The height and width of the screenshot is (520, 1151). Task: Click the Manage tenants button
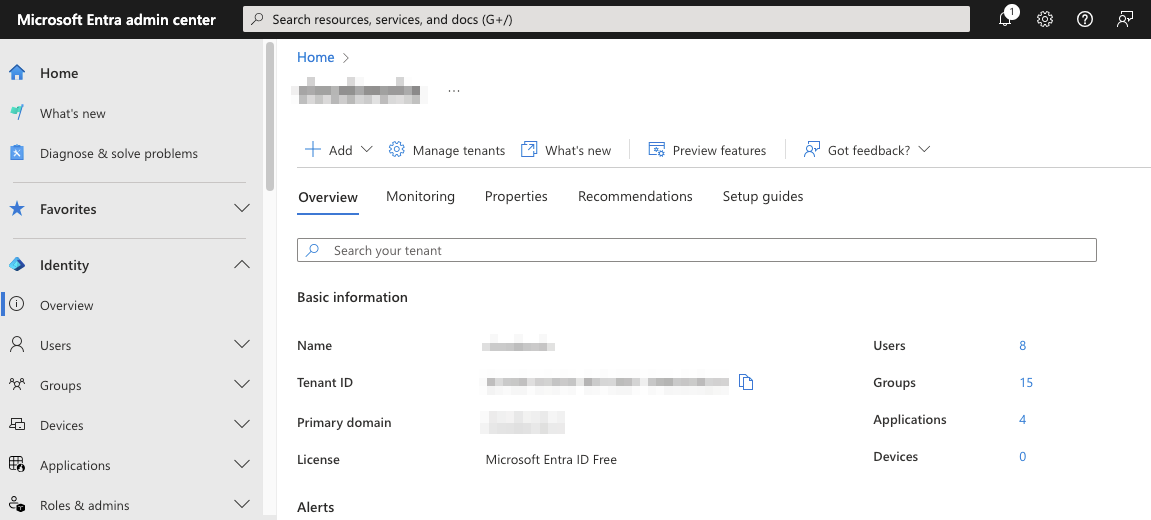pos(447,150)
